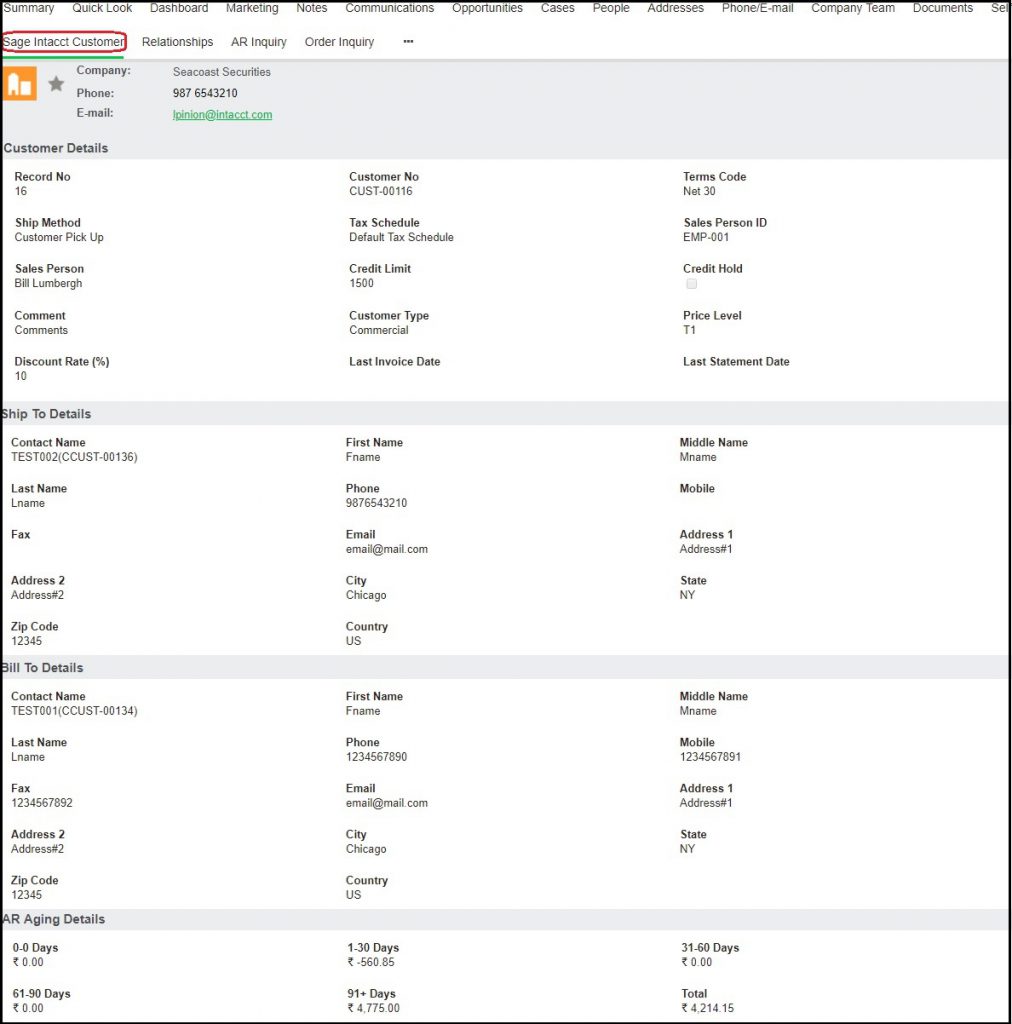
Task: Open the Order Inquiry tab
Action: [339, 42]
